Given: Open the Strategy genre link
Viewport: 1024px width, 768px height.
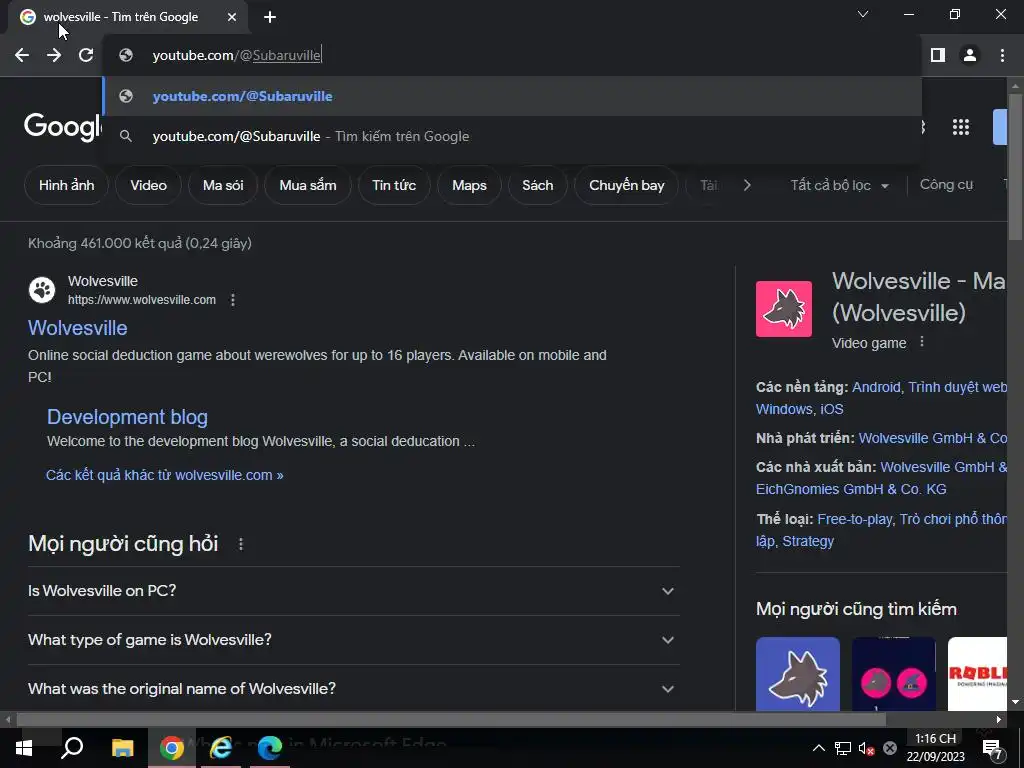Looking at the screenshot, I should click(x=808, y=541).
